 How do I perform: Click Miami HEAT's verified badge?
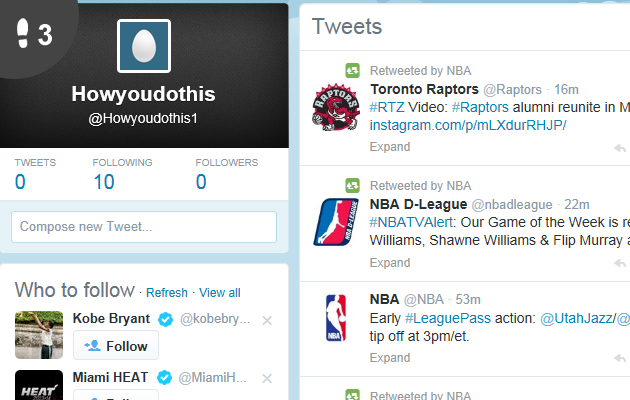pyautogui.click(x=164, y=378)
